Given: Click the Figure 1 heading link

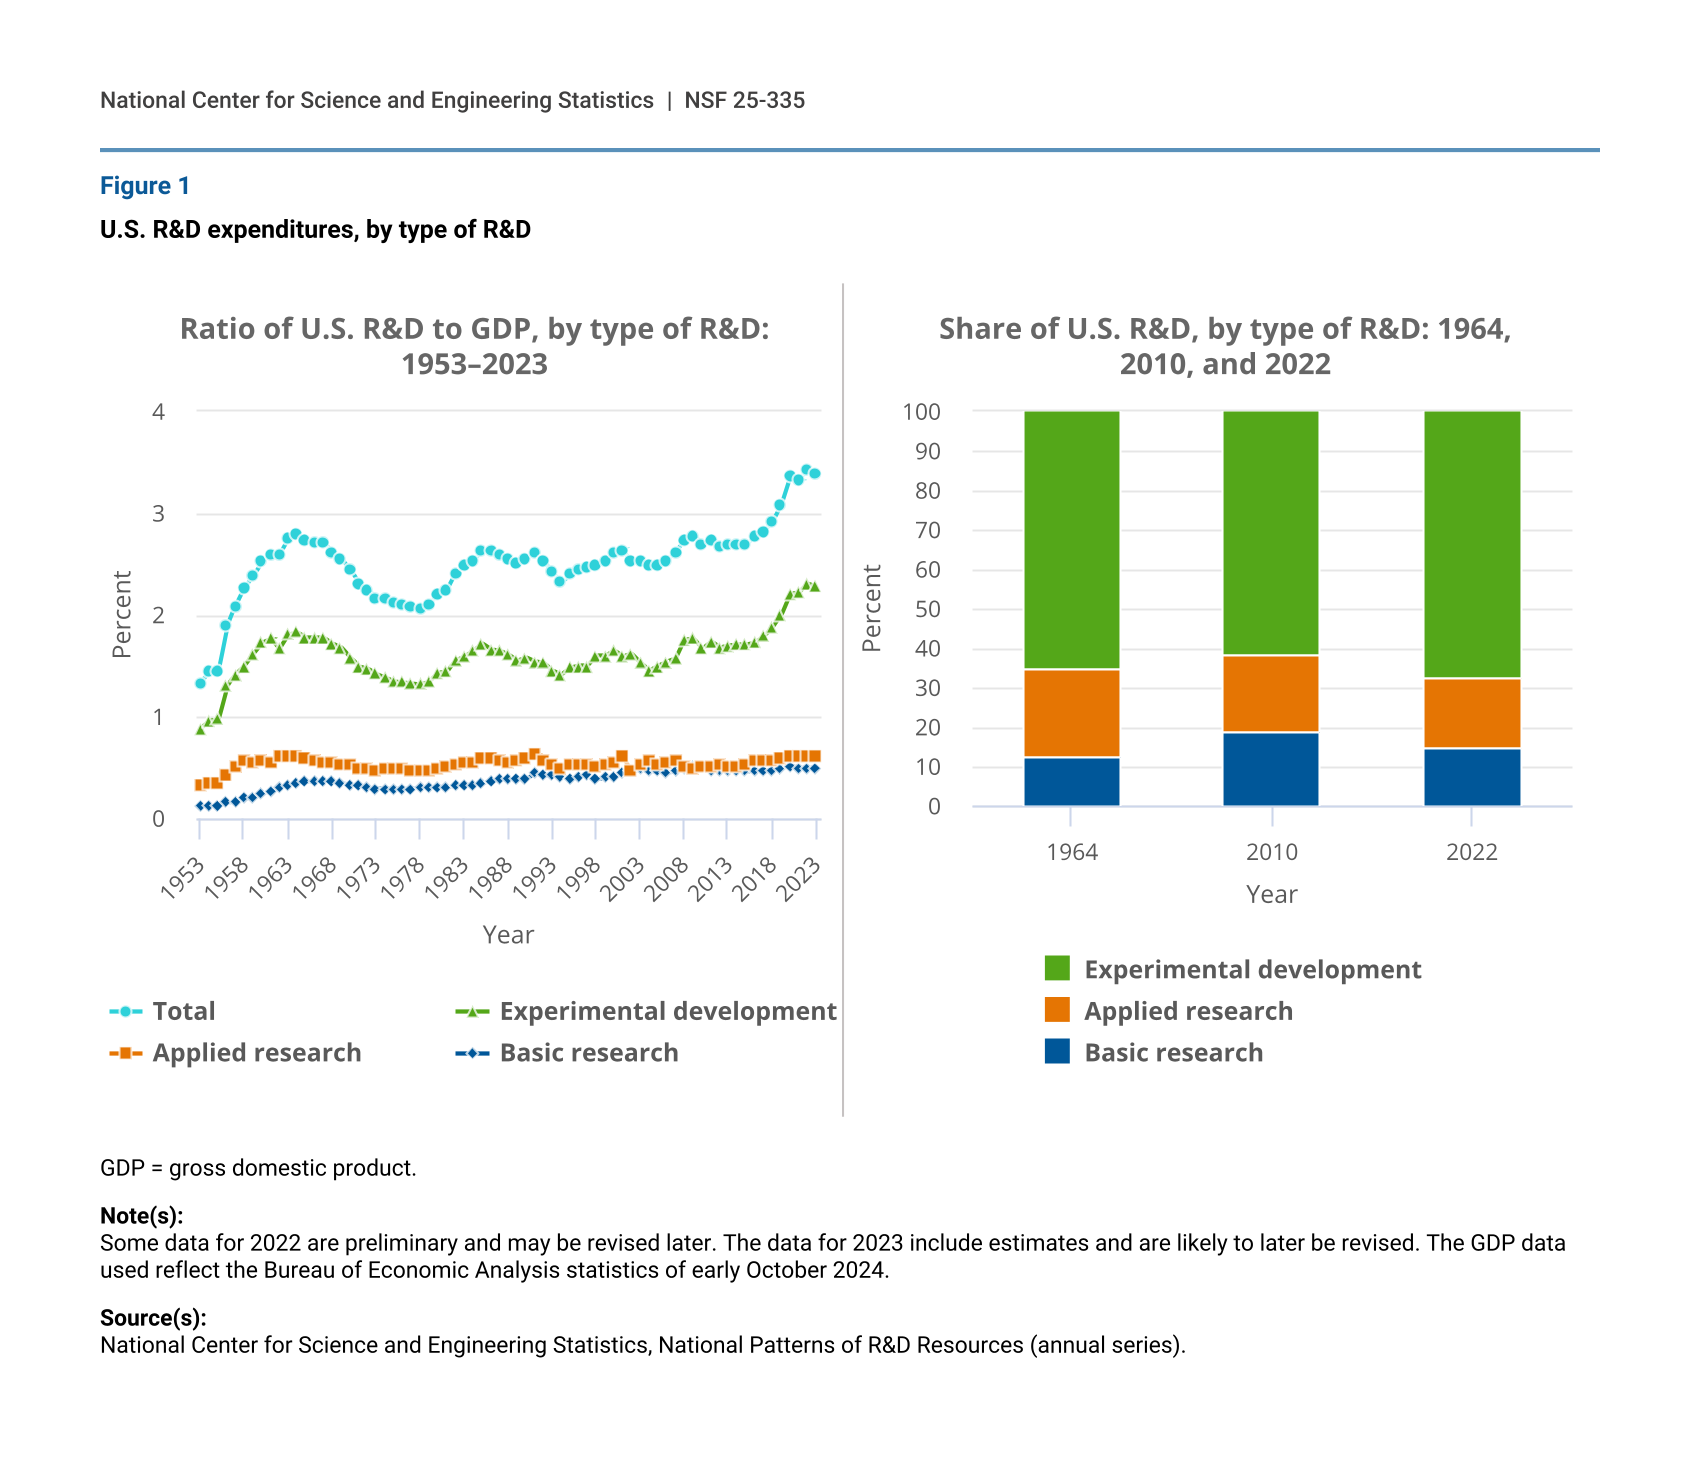Looking at the screenshot, I should coord(145,186).
